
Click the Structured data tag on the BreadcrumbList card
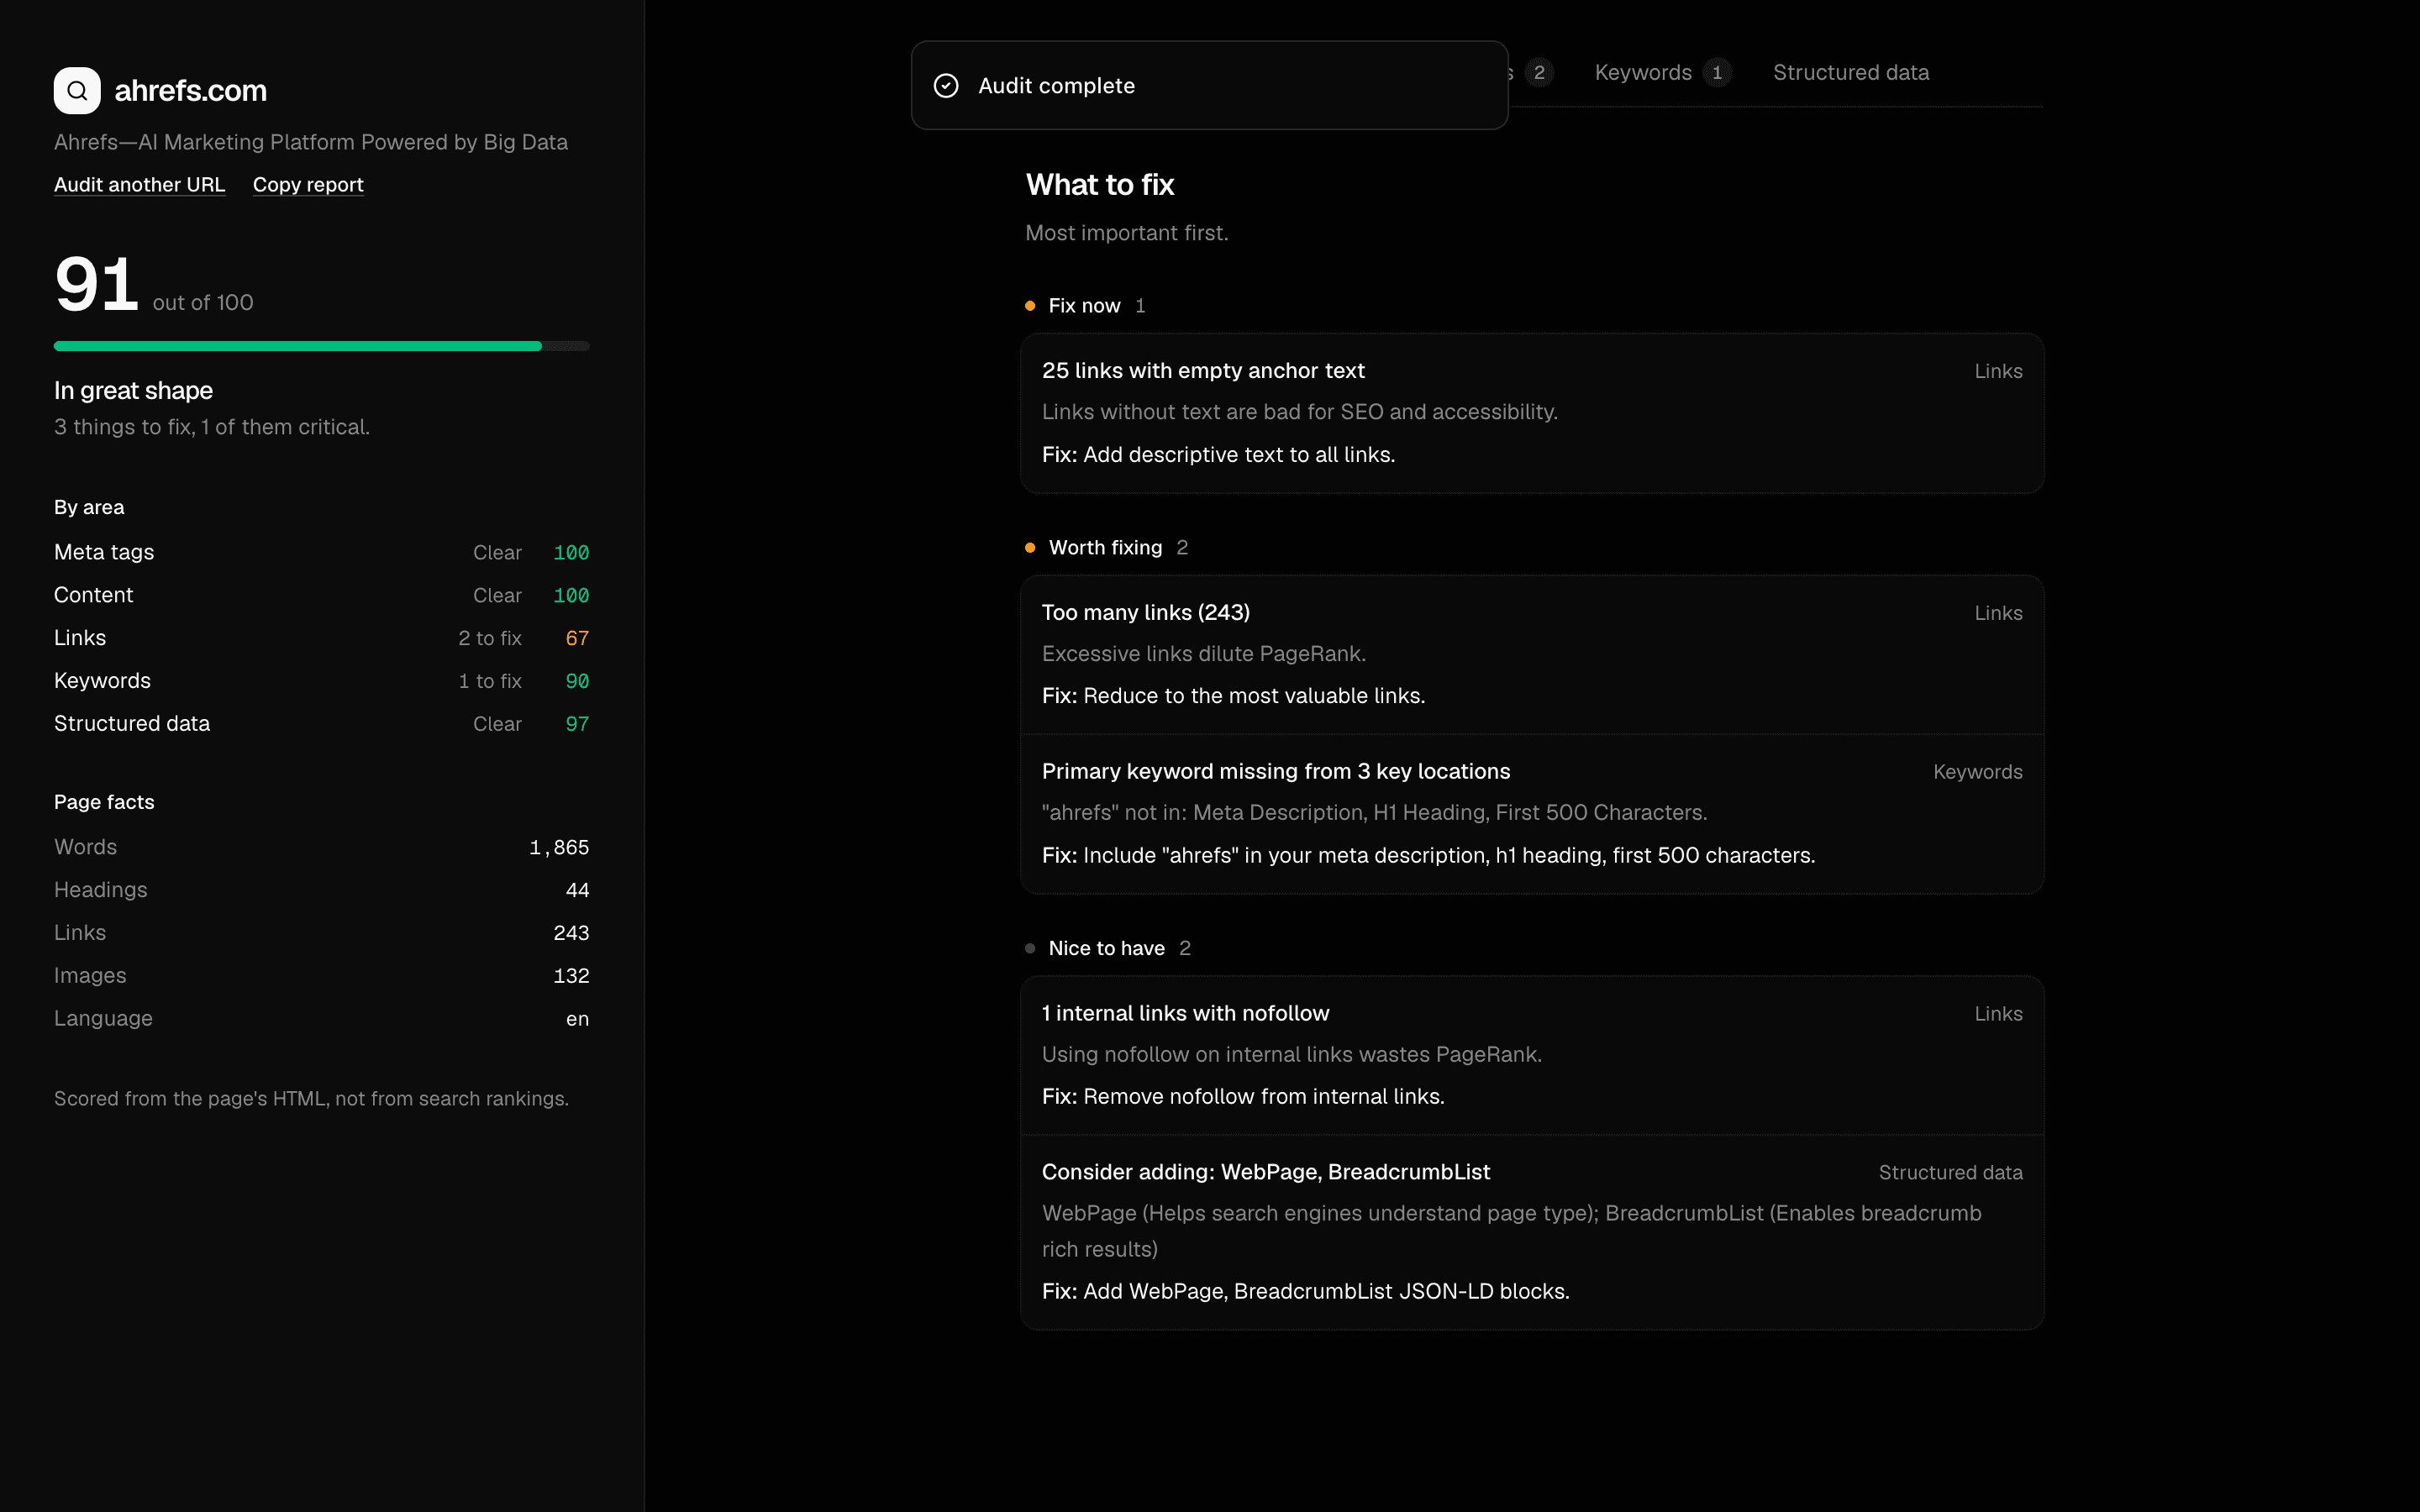(x=1950, y=1172)
